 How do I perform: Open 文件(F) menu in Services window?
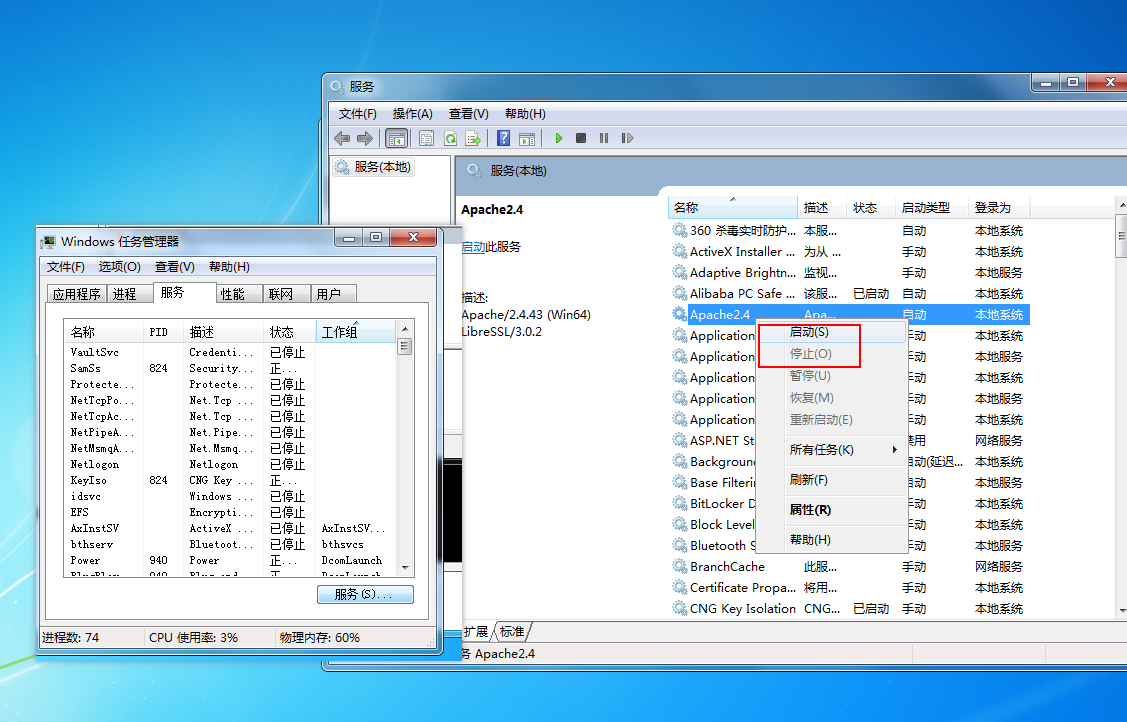pos(357,114)
